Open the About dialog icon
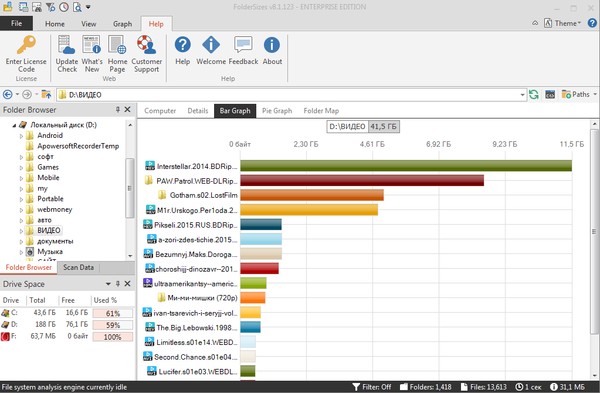 [272, 45]
